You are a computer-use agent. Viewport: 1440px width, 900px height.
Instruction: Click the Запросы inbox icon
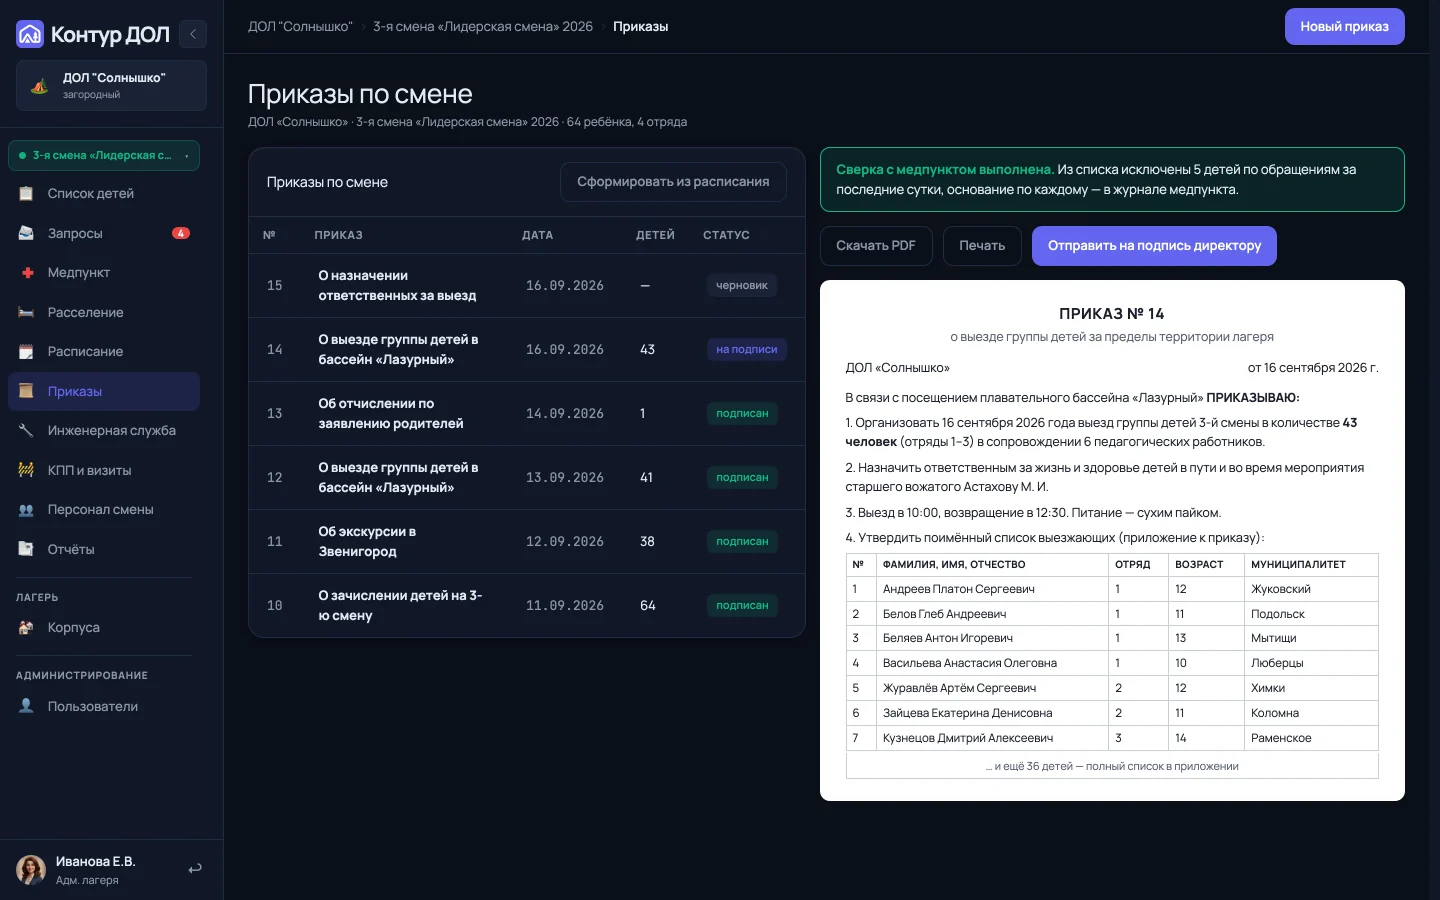27,233
